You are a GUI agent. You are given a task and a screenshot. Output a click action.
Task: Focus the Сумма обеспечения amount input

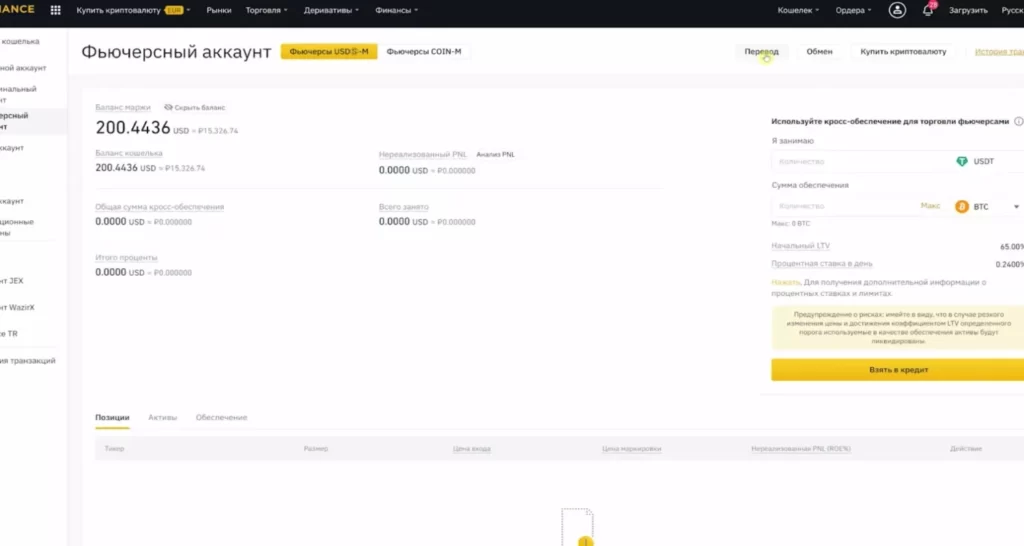point(844,206)
